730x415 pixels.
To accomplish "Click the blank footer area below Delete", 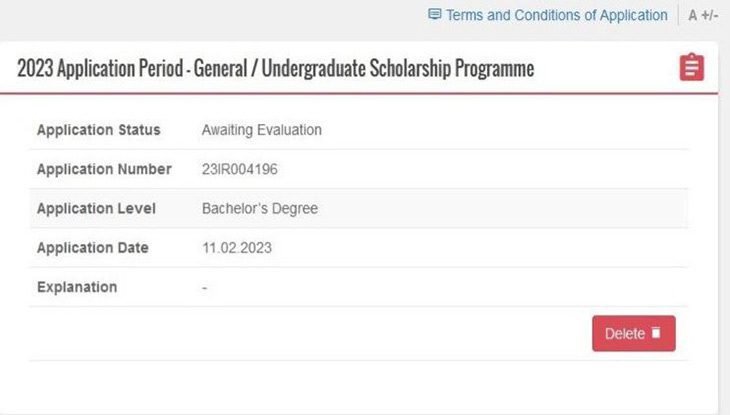I will click(360, 385).
